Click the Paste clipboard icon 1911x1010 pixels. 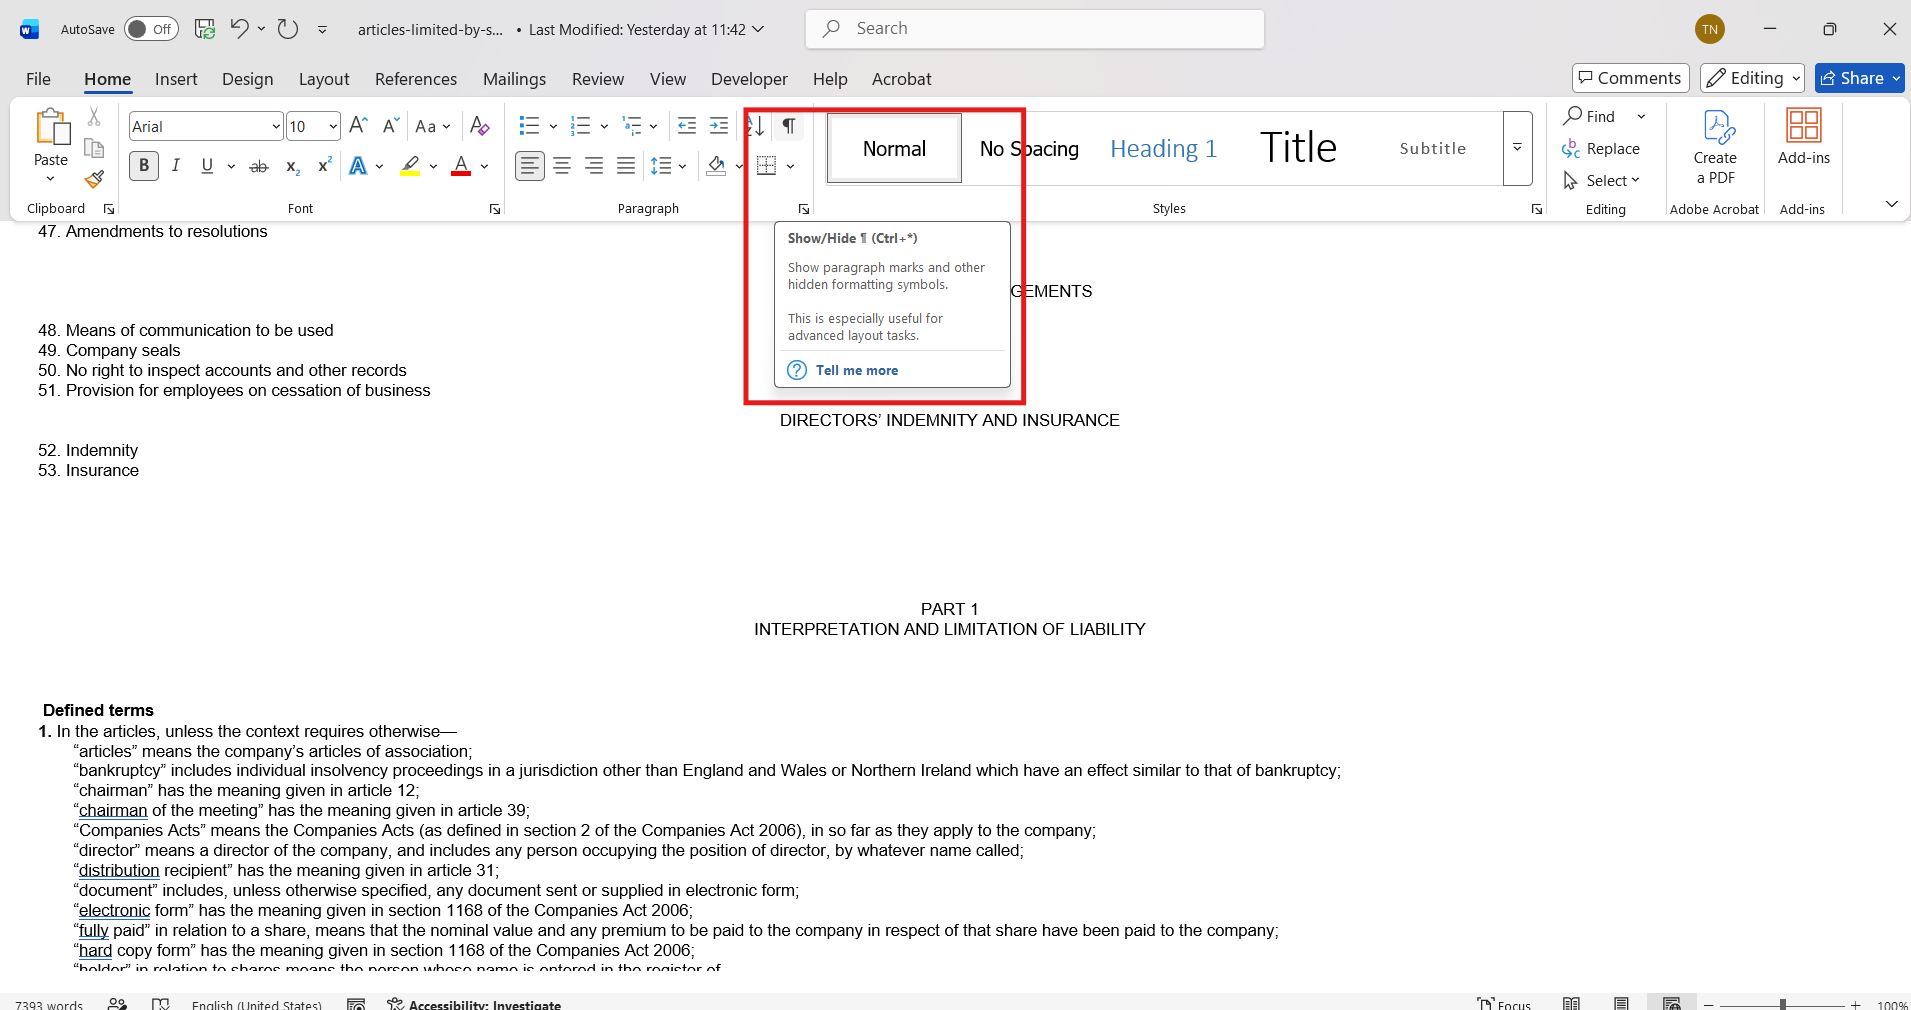click(51, 128)
